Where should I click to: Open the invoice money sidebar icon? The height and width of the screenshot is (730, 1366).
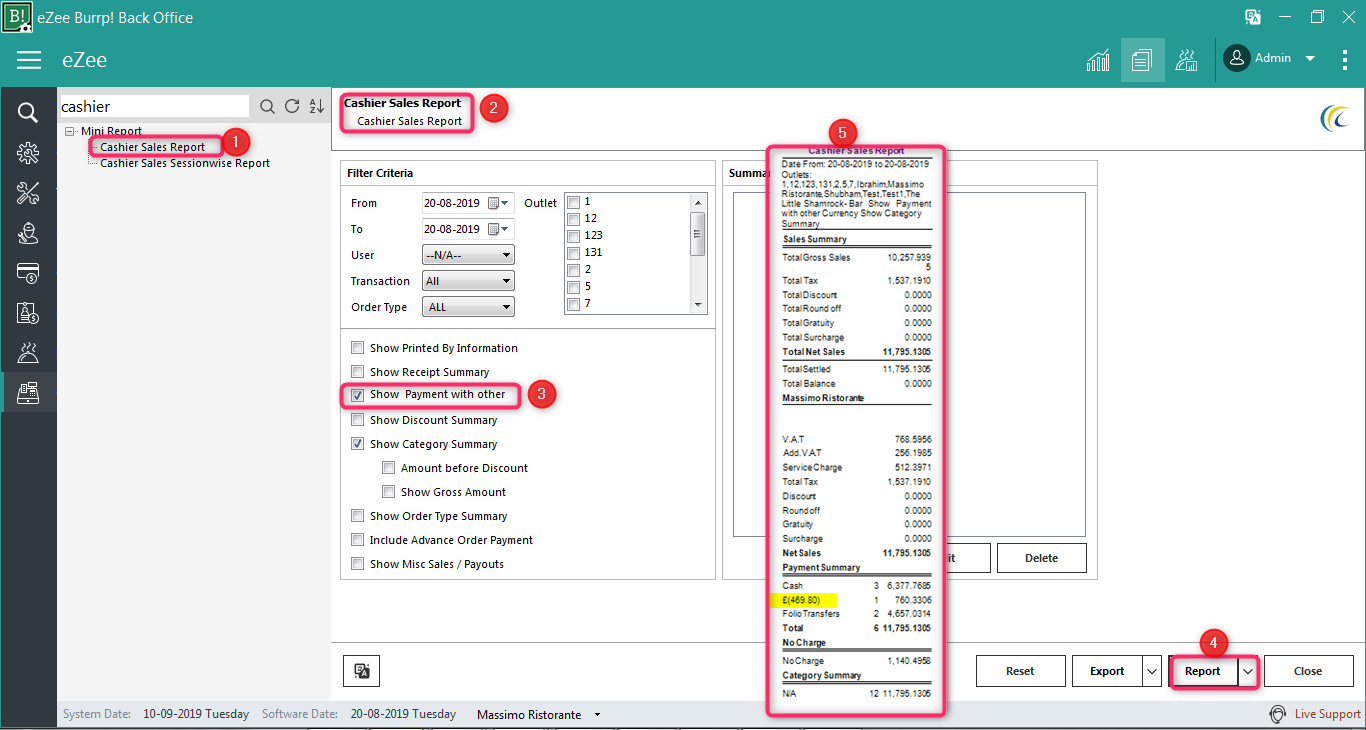click(x=28, y=313)
